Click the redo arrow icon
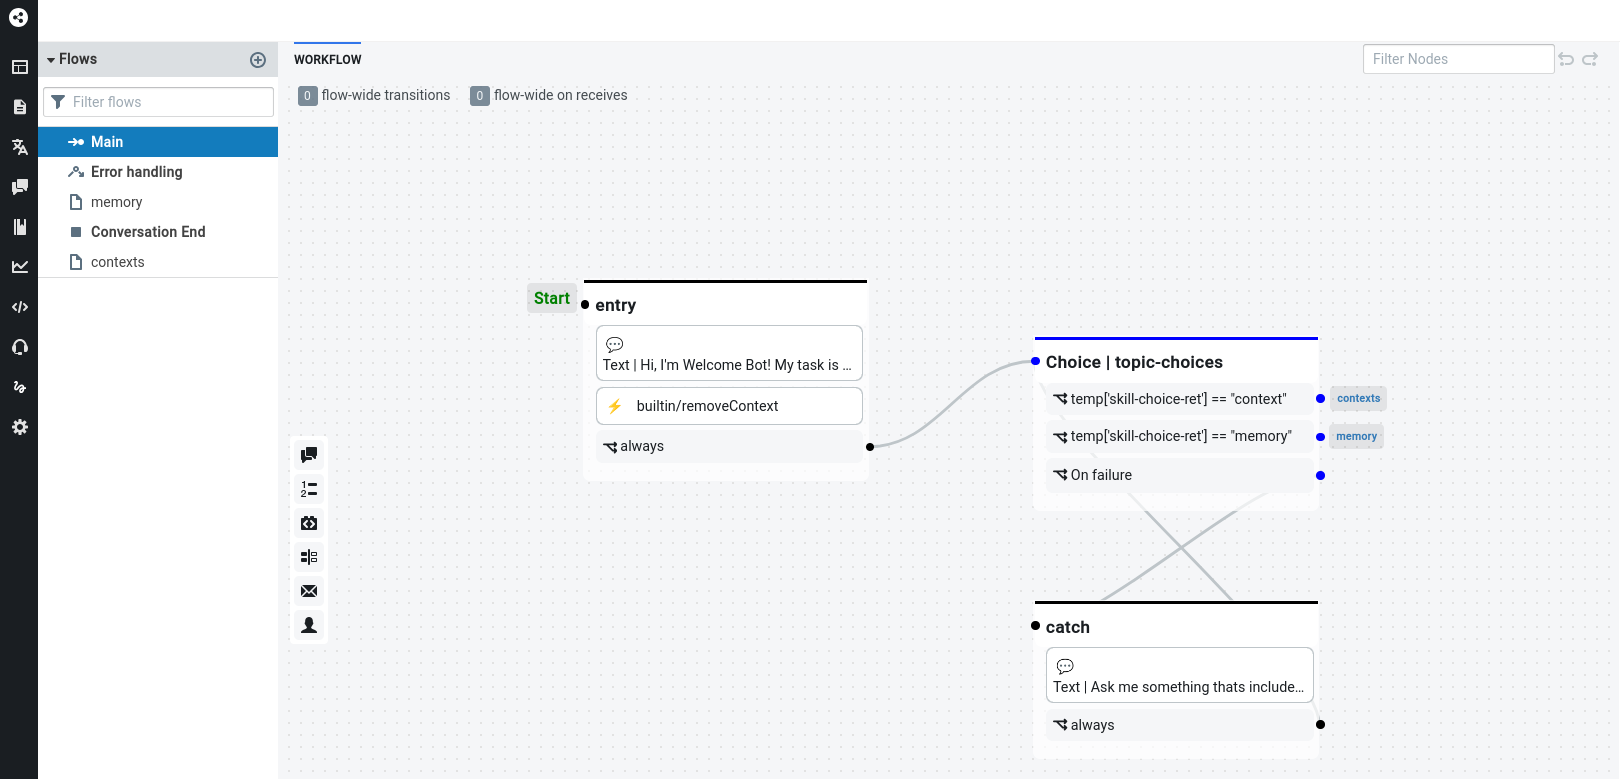Image resolution: width=1620 pixels, height=779 pixels. 1590,60
